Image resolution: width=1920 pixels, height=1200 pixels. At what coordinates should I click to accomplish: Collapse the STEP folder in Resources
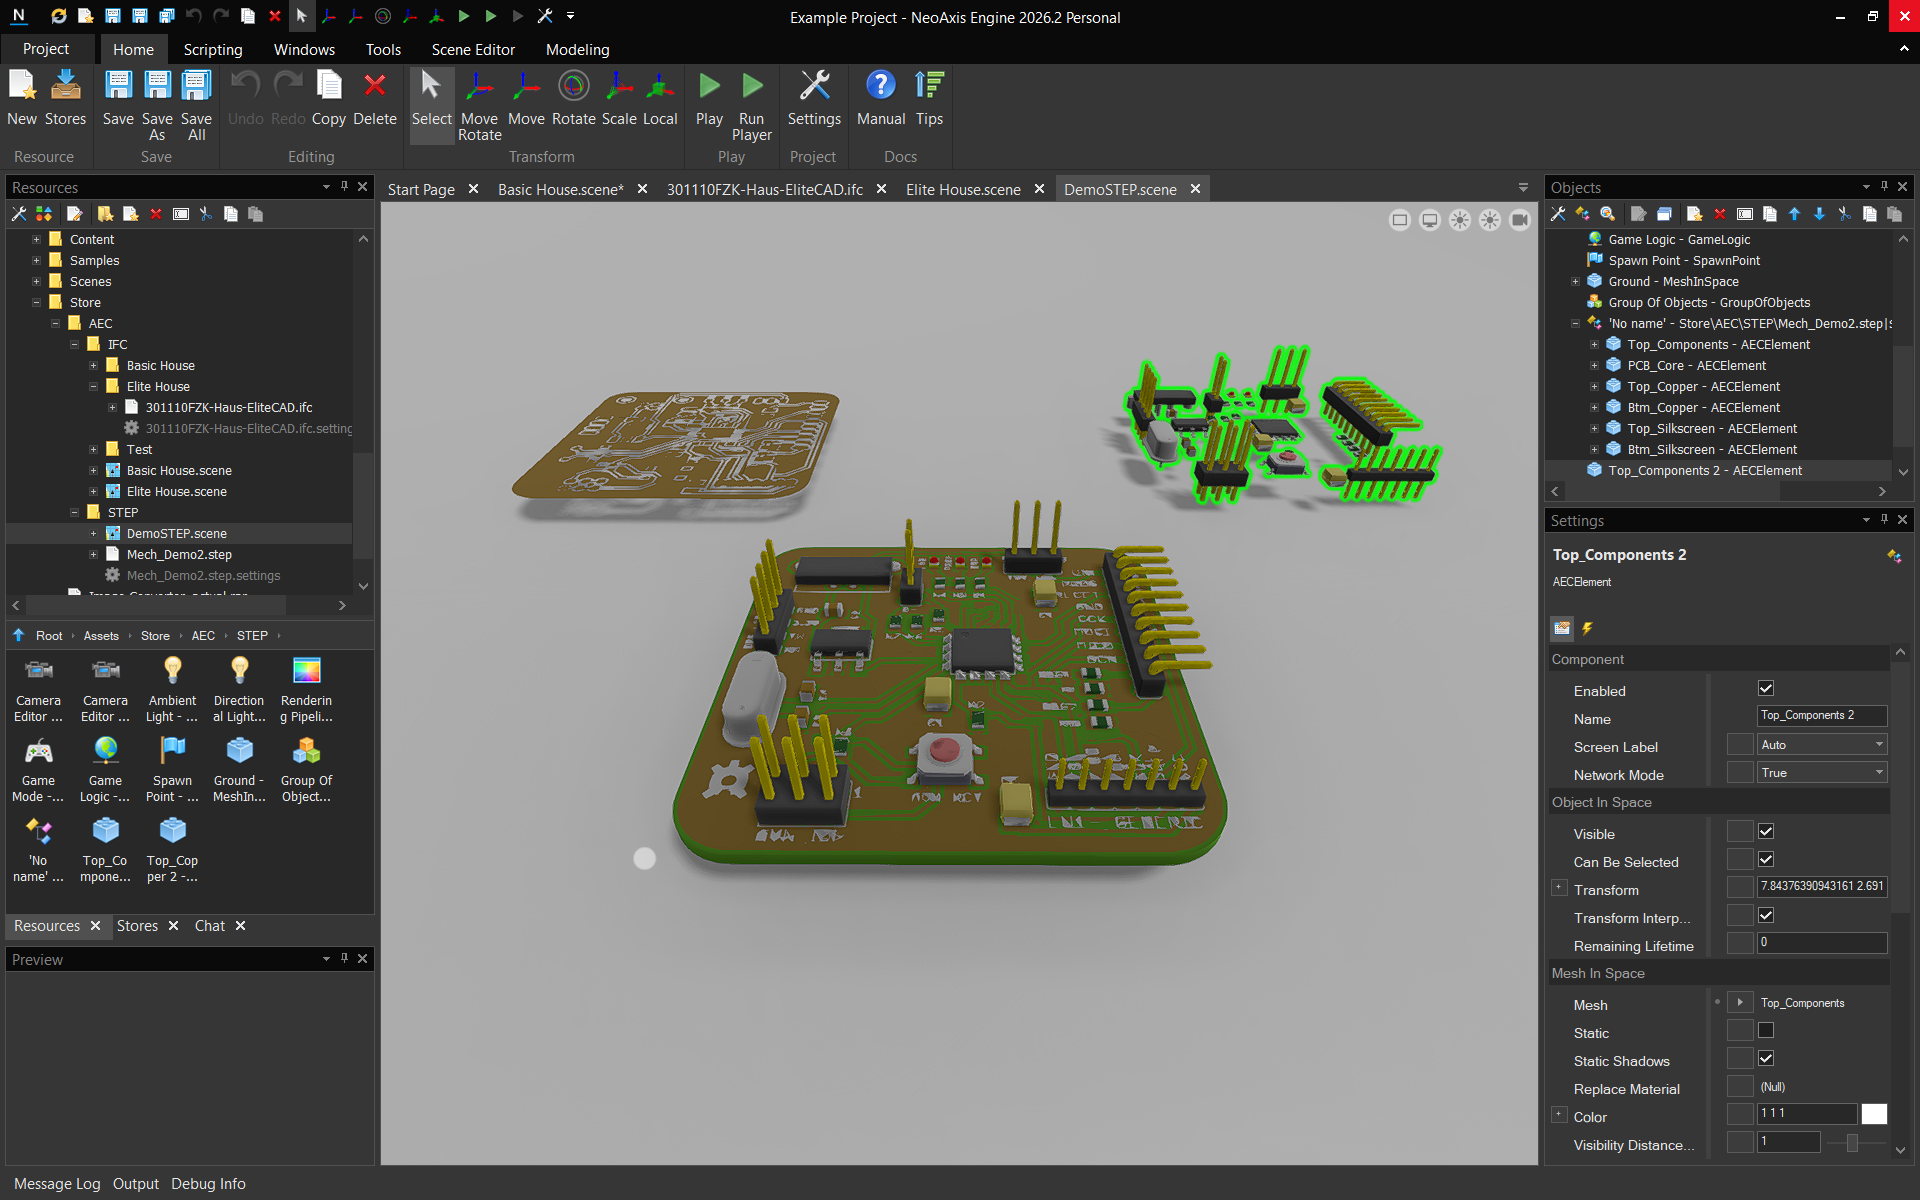74,512
